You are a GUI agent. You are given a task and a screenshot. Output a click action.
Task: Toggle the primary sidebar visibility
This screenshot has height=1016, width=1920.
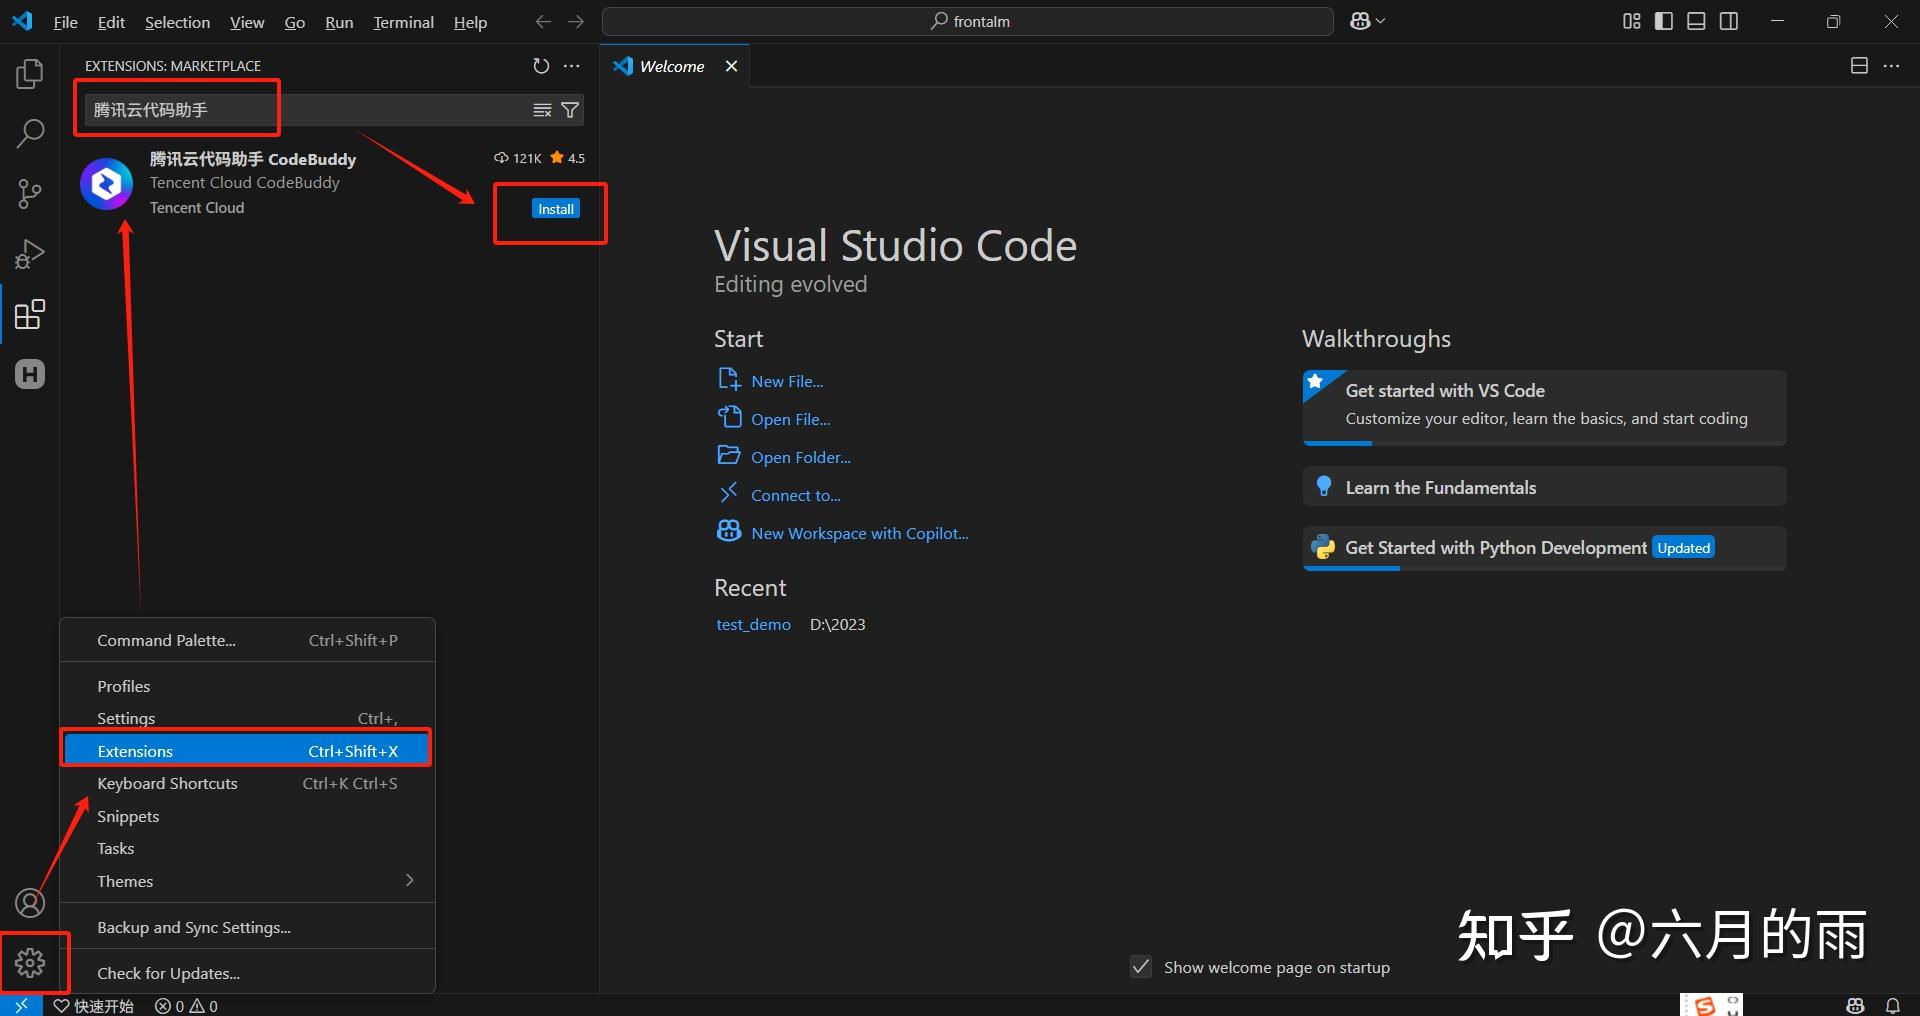pyautogui.click(x=1662, y=20)
